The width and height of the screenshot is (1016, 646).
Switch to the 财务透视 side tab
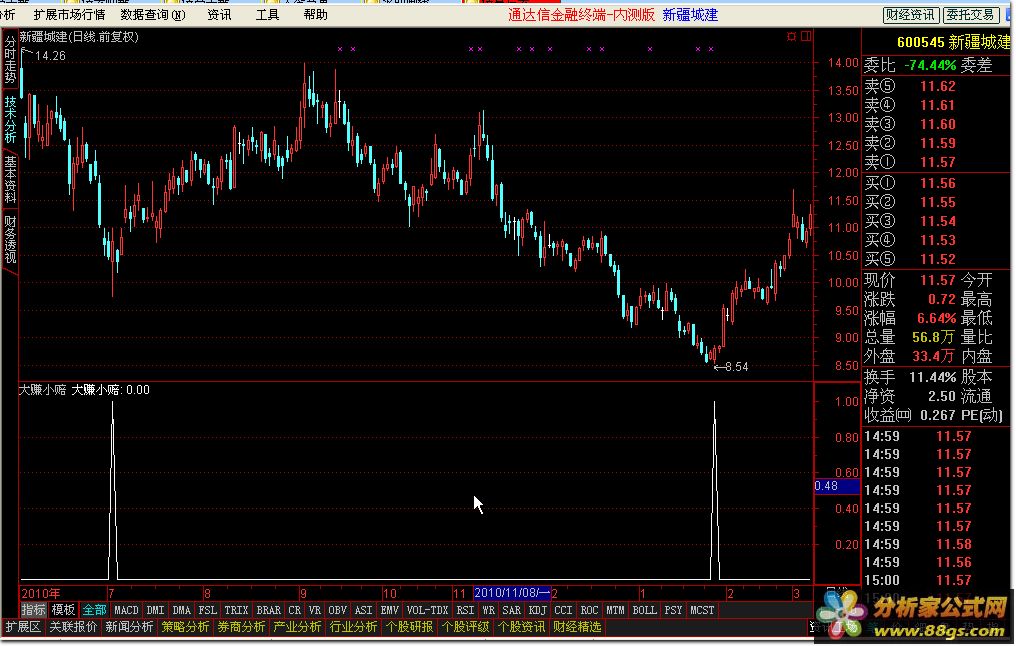tap(10, 239)
